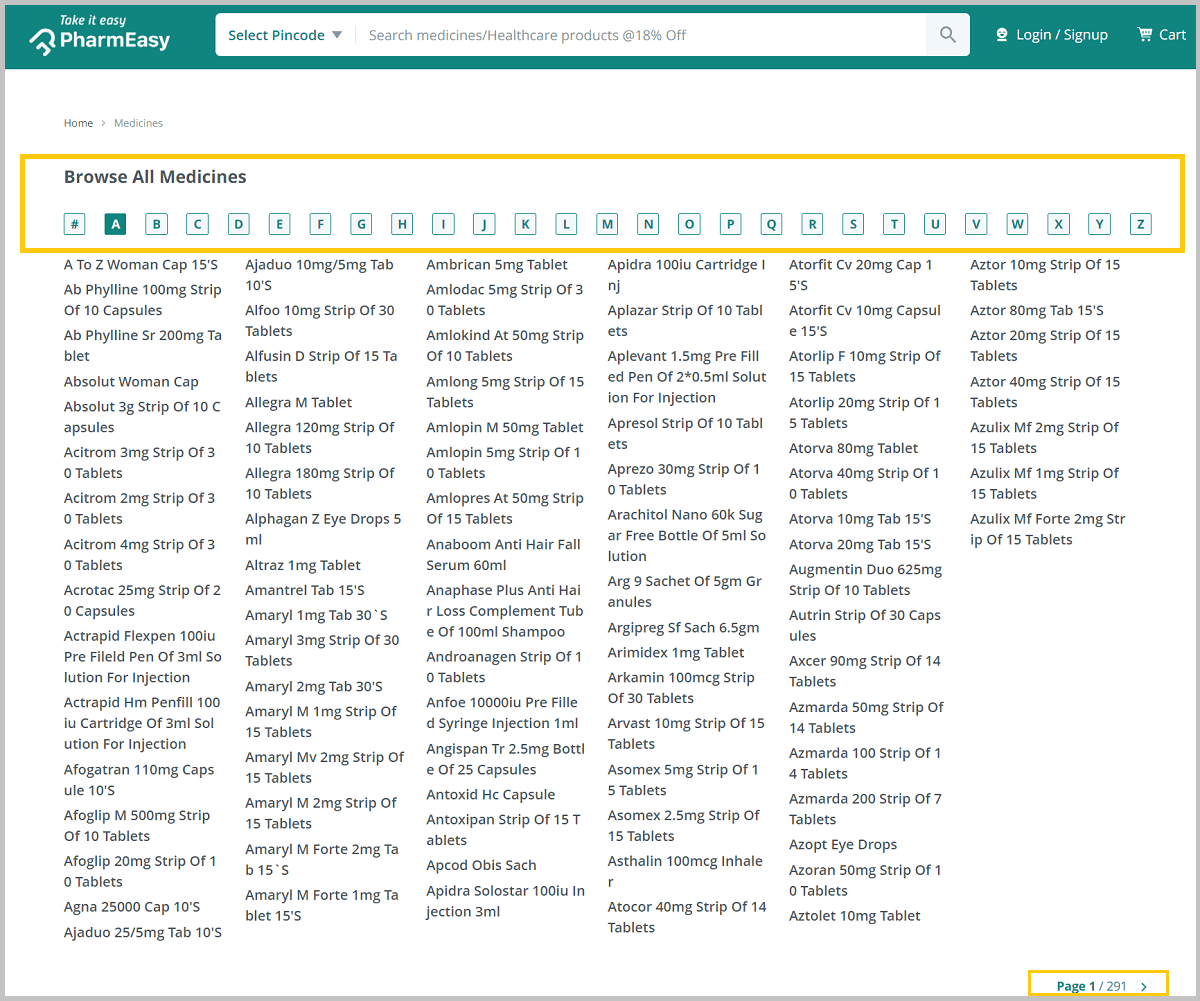Open Atorva 10mg Tab 15'S

[860, 519]
